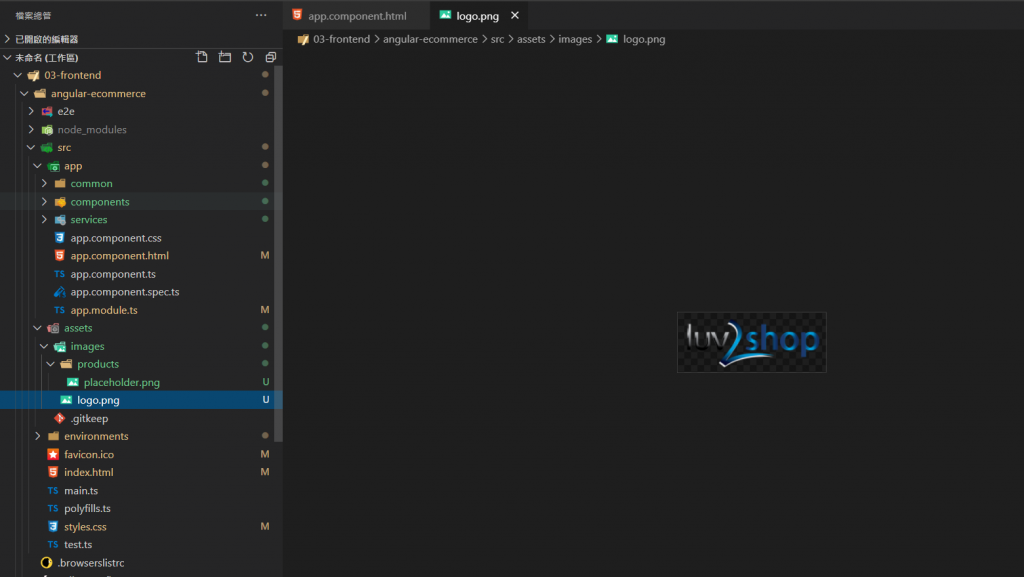Open app.module.ts file
1024x577 pixels.
point(104,310)
